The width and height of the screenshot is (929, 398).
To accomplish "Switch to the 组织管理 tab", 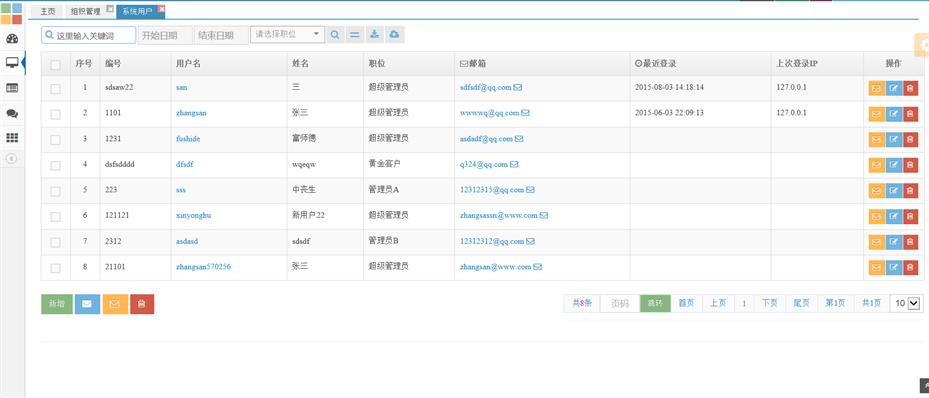I will 85,11.
